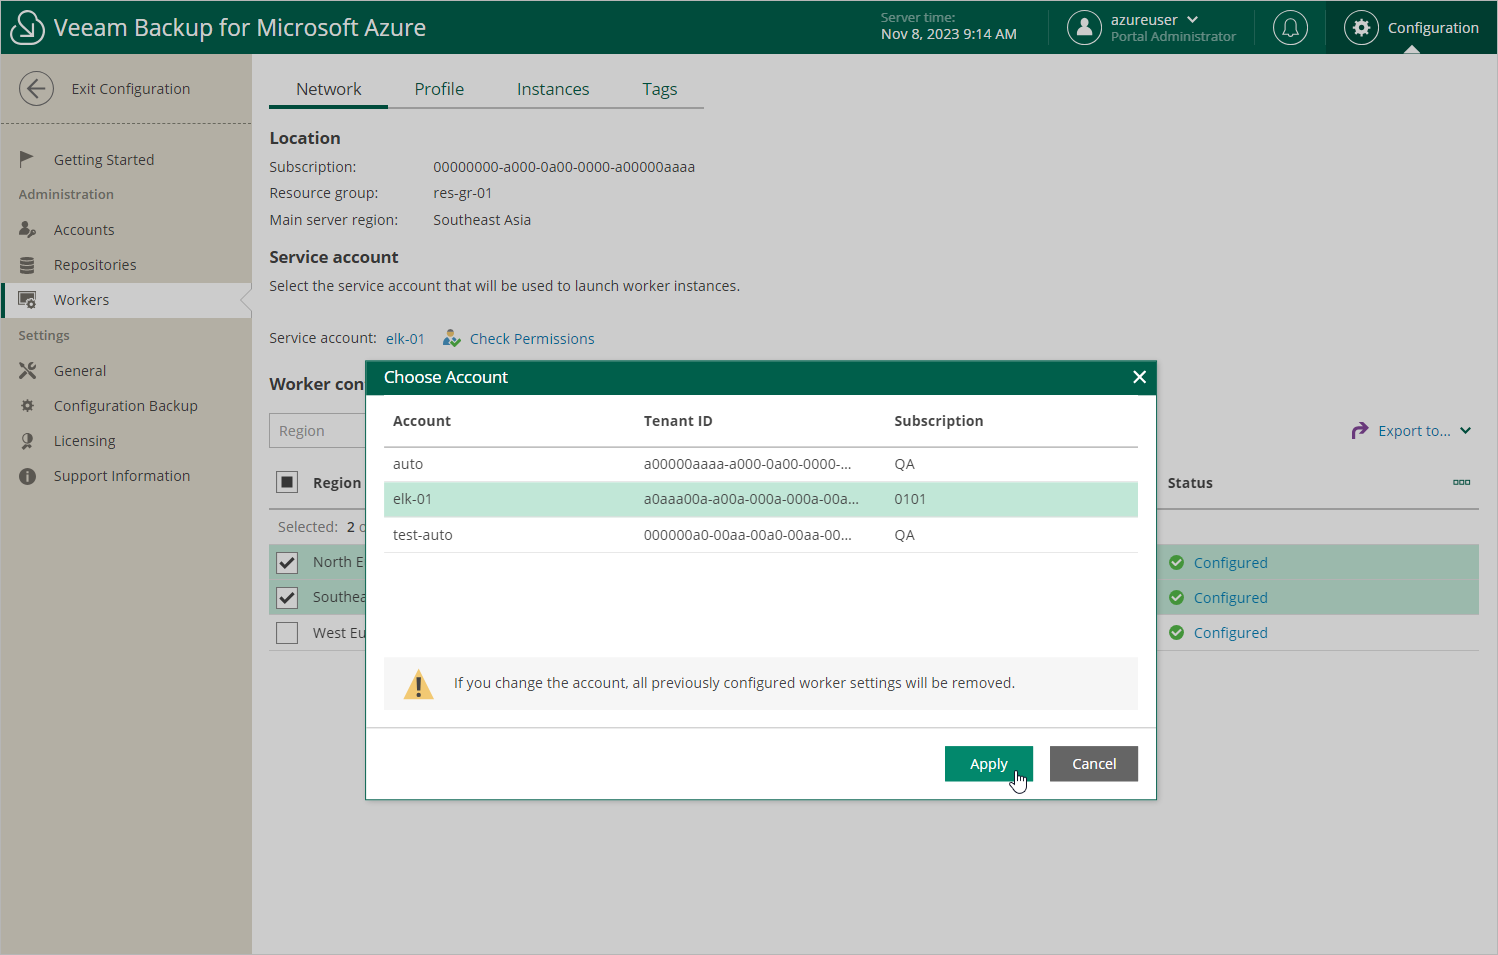This screenshot has height=955, width=1498.
Task: Click the Account column header
Action: tap(422, 421)
